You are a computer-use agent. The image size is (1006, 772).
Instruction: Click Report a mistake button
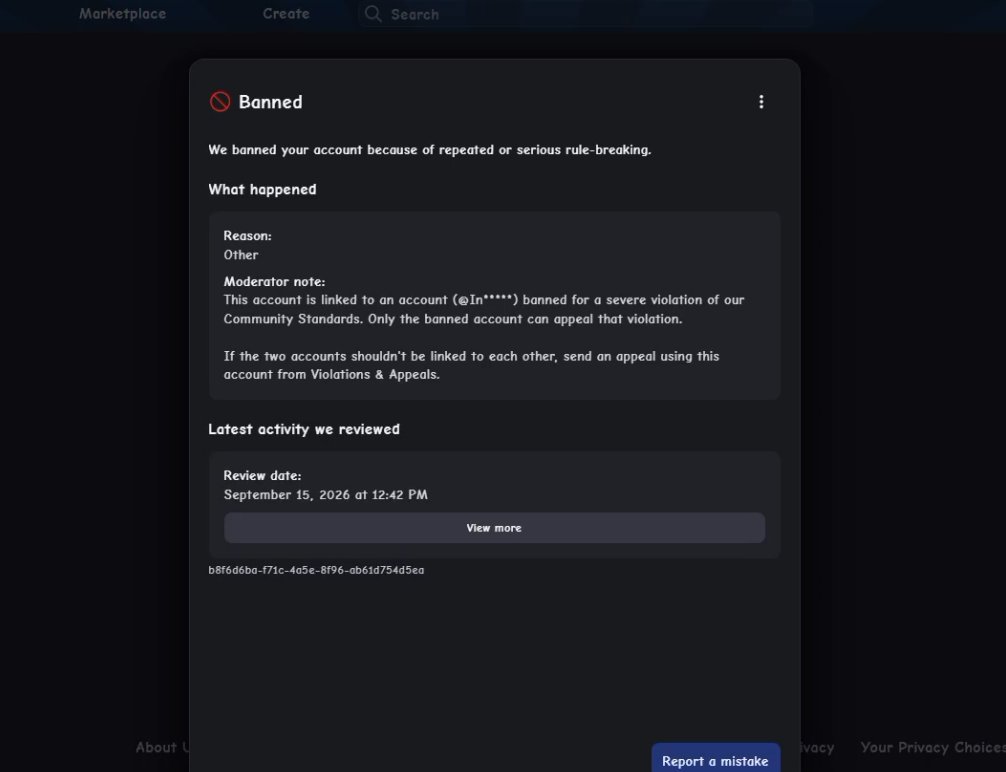click(715, 760)
